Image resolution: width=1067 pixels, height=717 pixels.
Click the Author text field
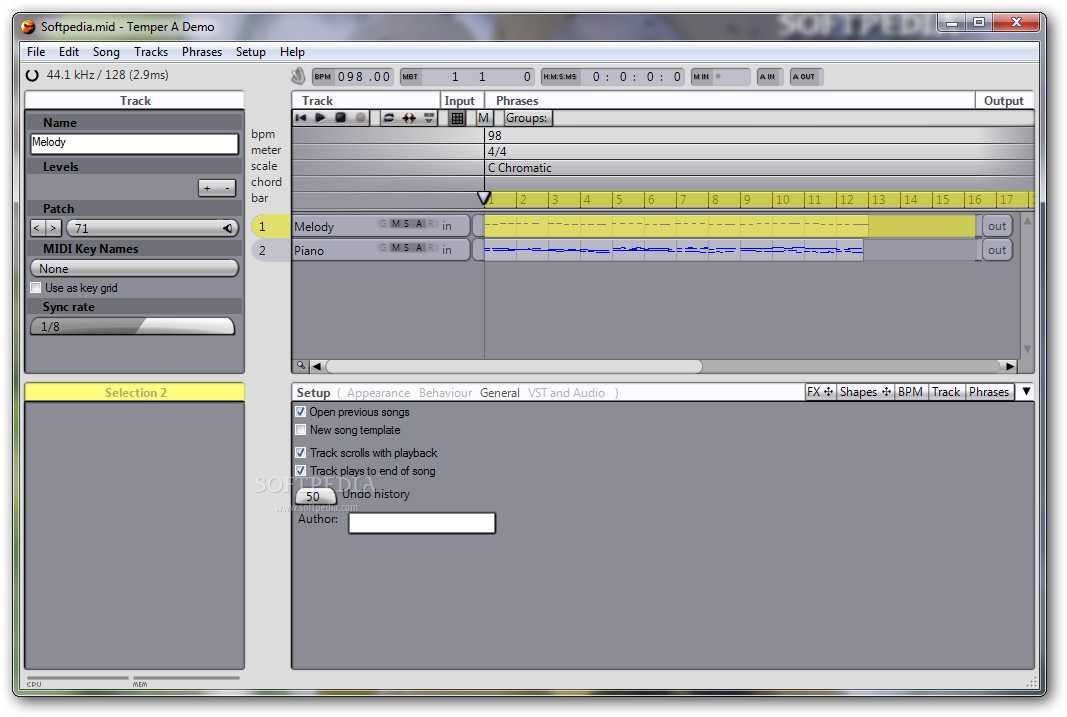422,522
